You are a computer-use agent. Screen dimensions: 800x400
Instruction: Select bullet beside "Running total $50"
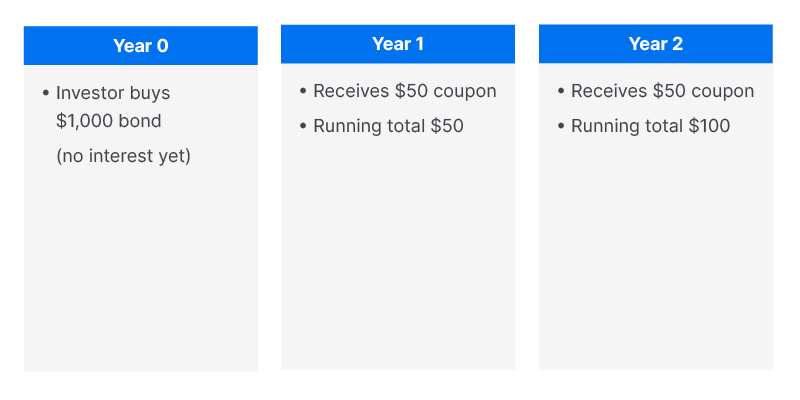(303, 126)
